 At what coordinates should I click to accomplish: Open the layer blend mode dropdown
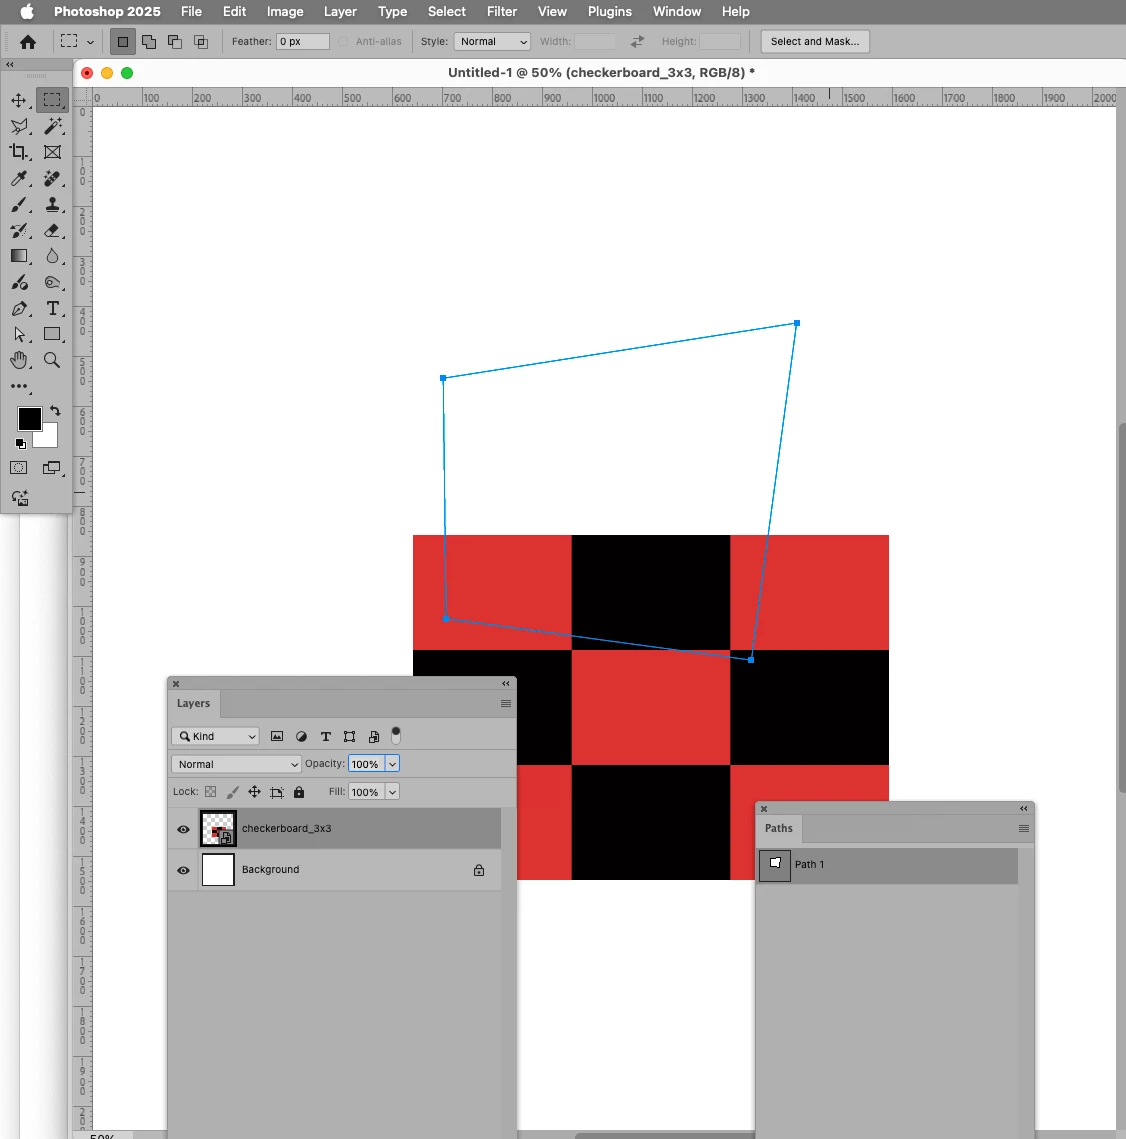tap(236, 764)
